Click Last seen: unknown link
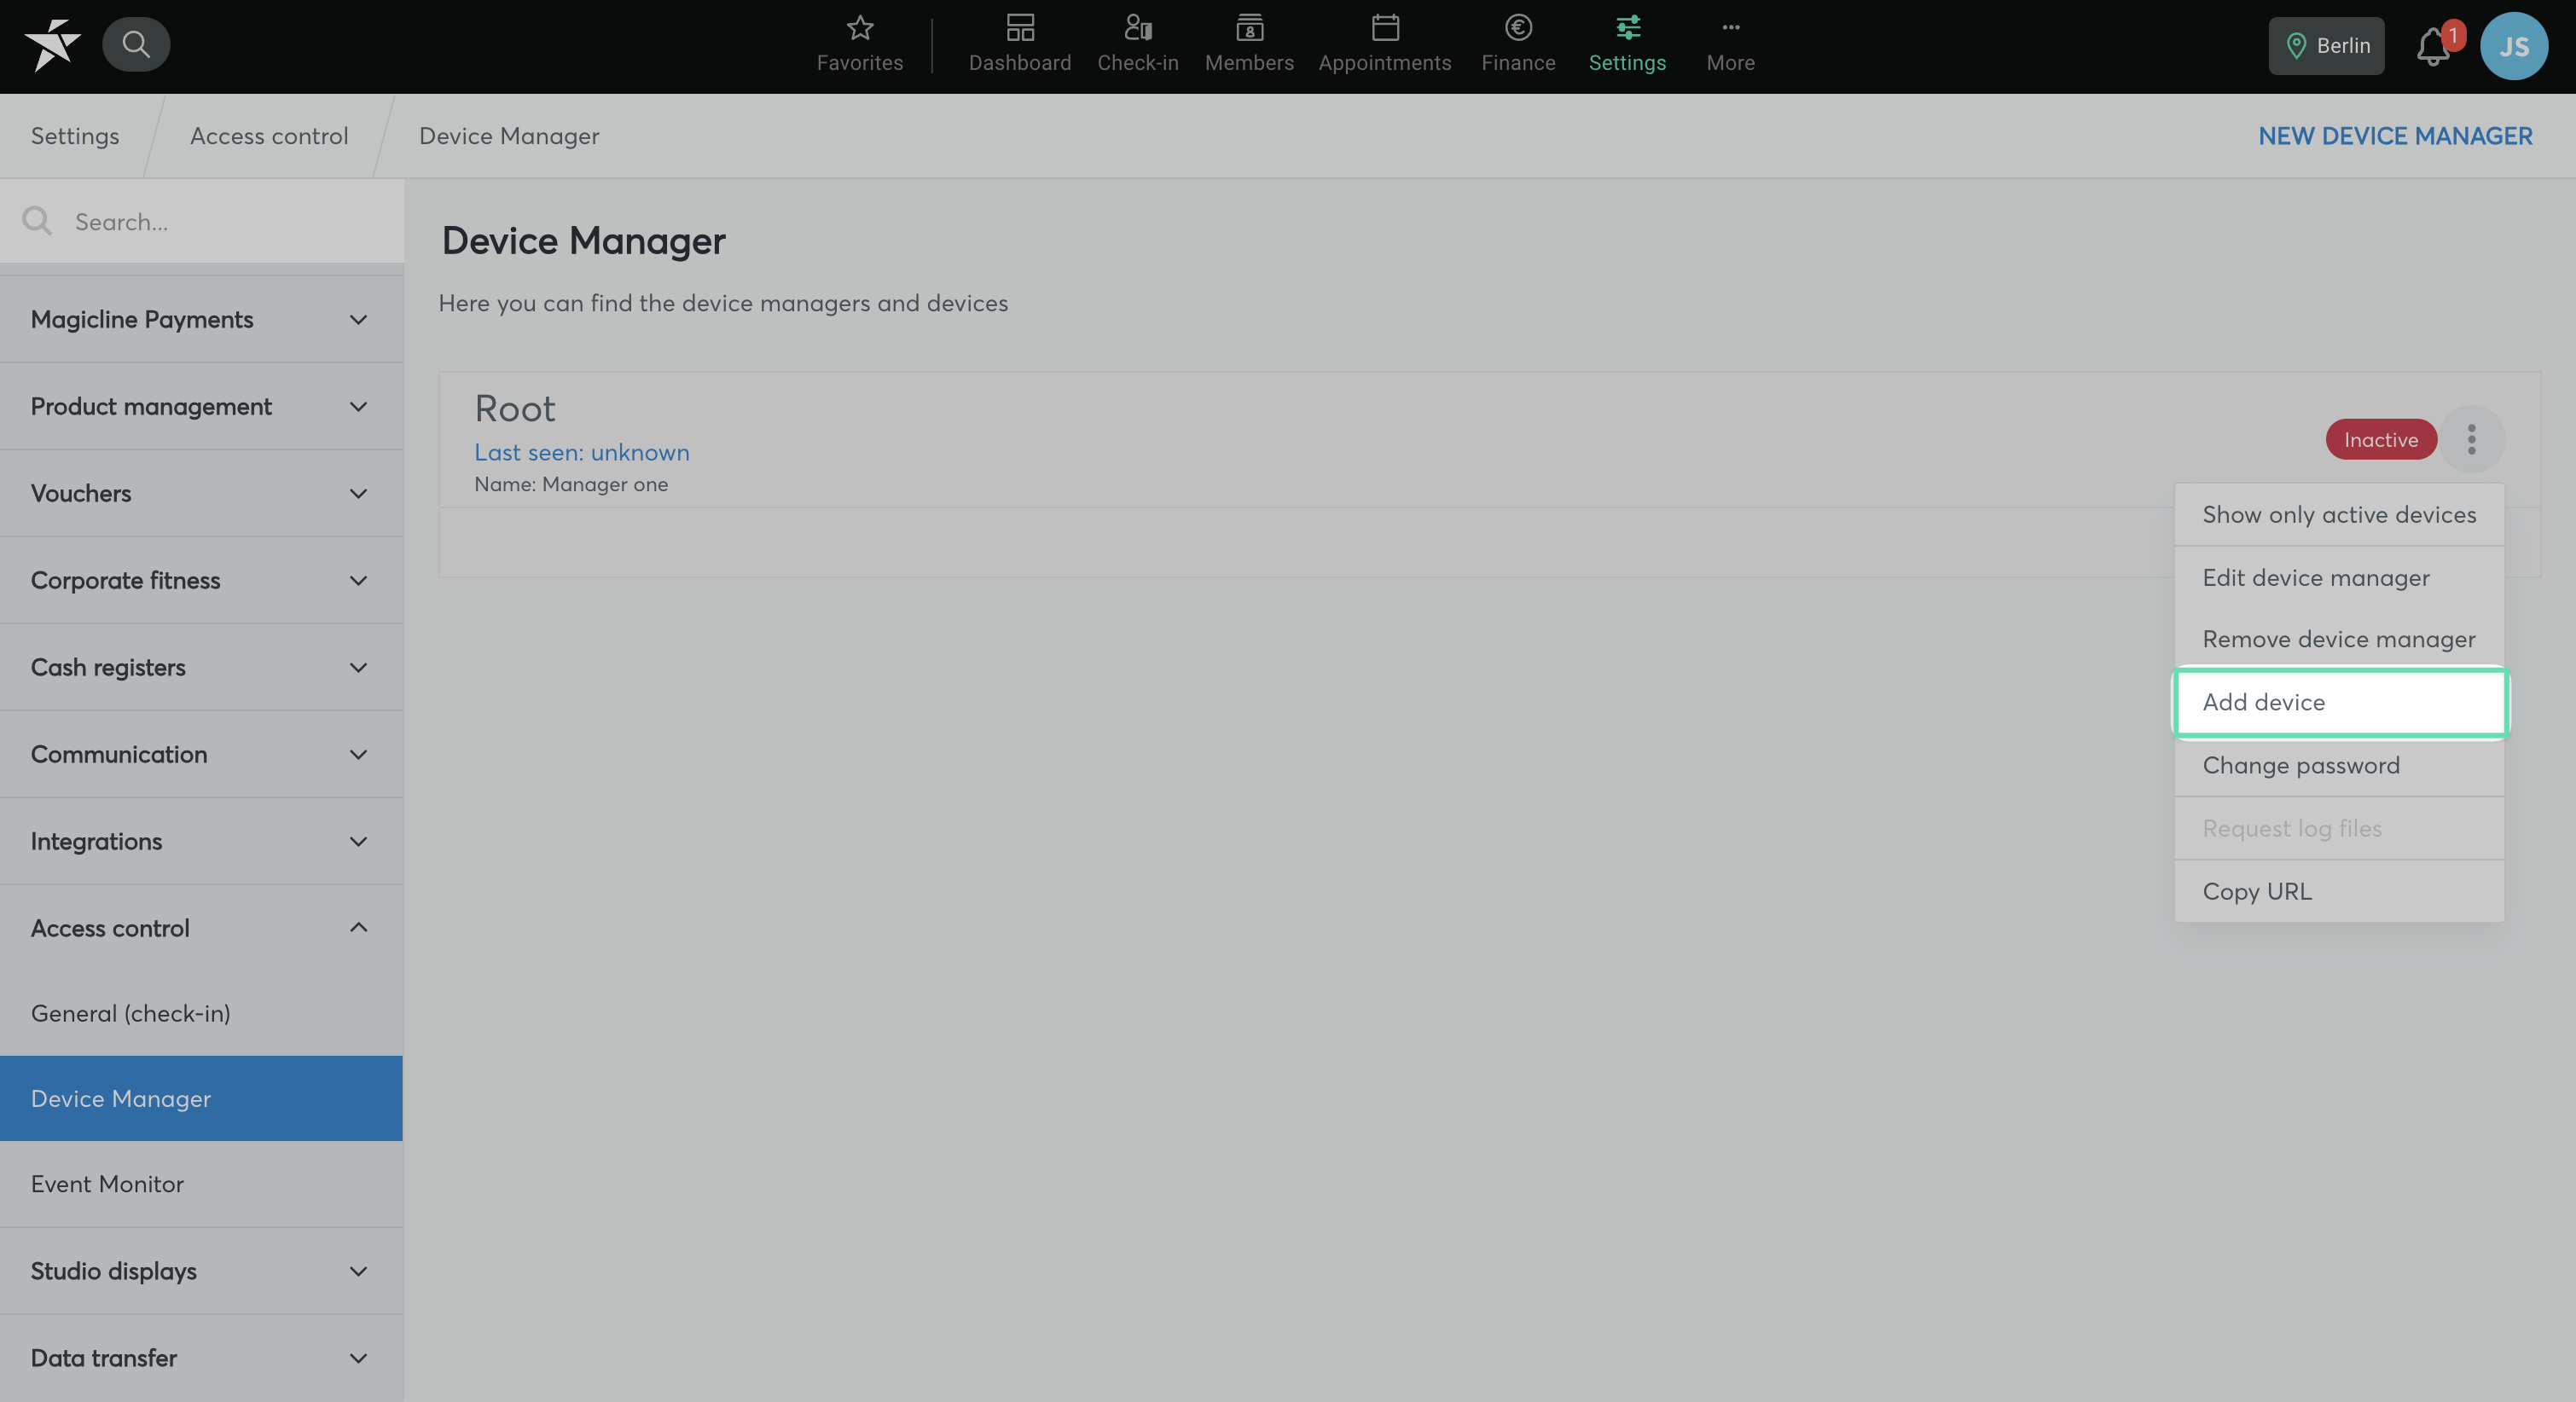This screenshot has height=1402, width=2576. (582, 452)
